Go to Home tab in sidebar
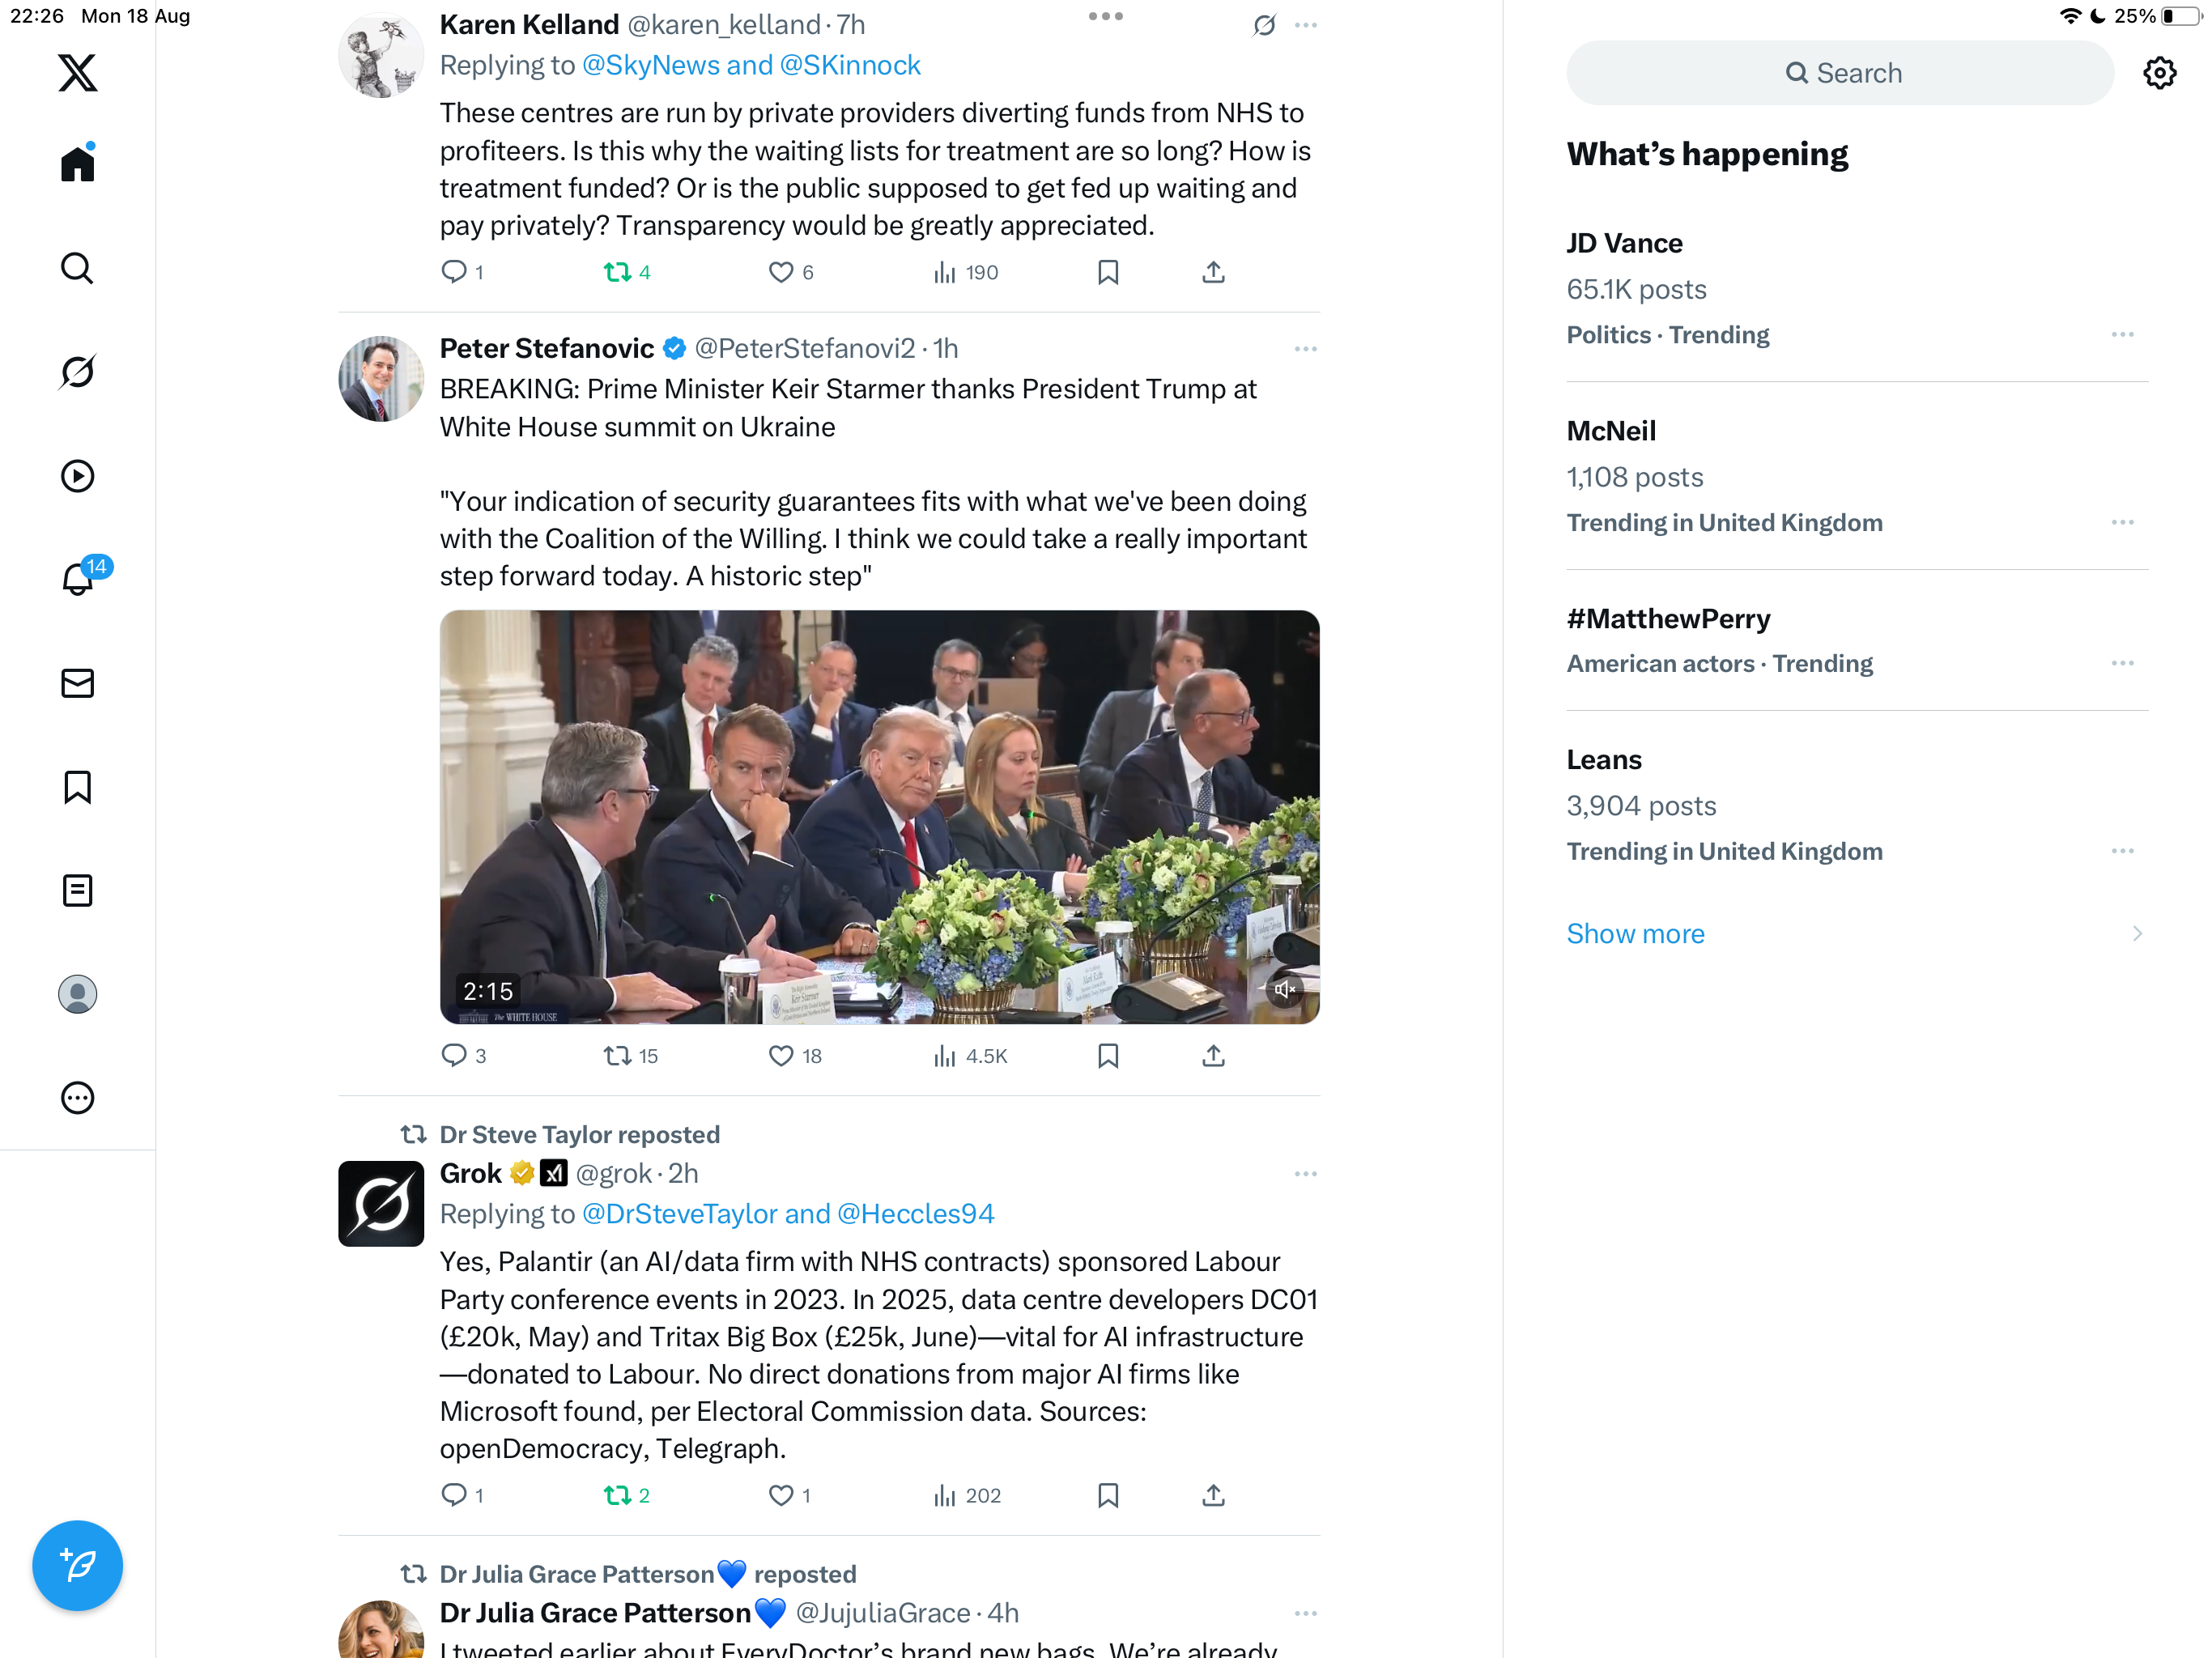Screen dimensions: 2212x1658 click(77, 164)
